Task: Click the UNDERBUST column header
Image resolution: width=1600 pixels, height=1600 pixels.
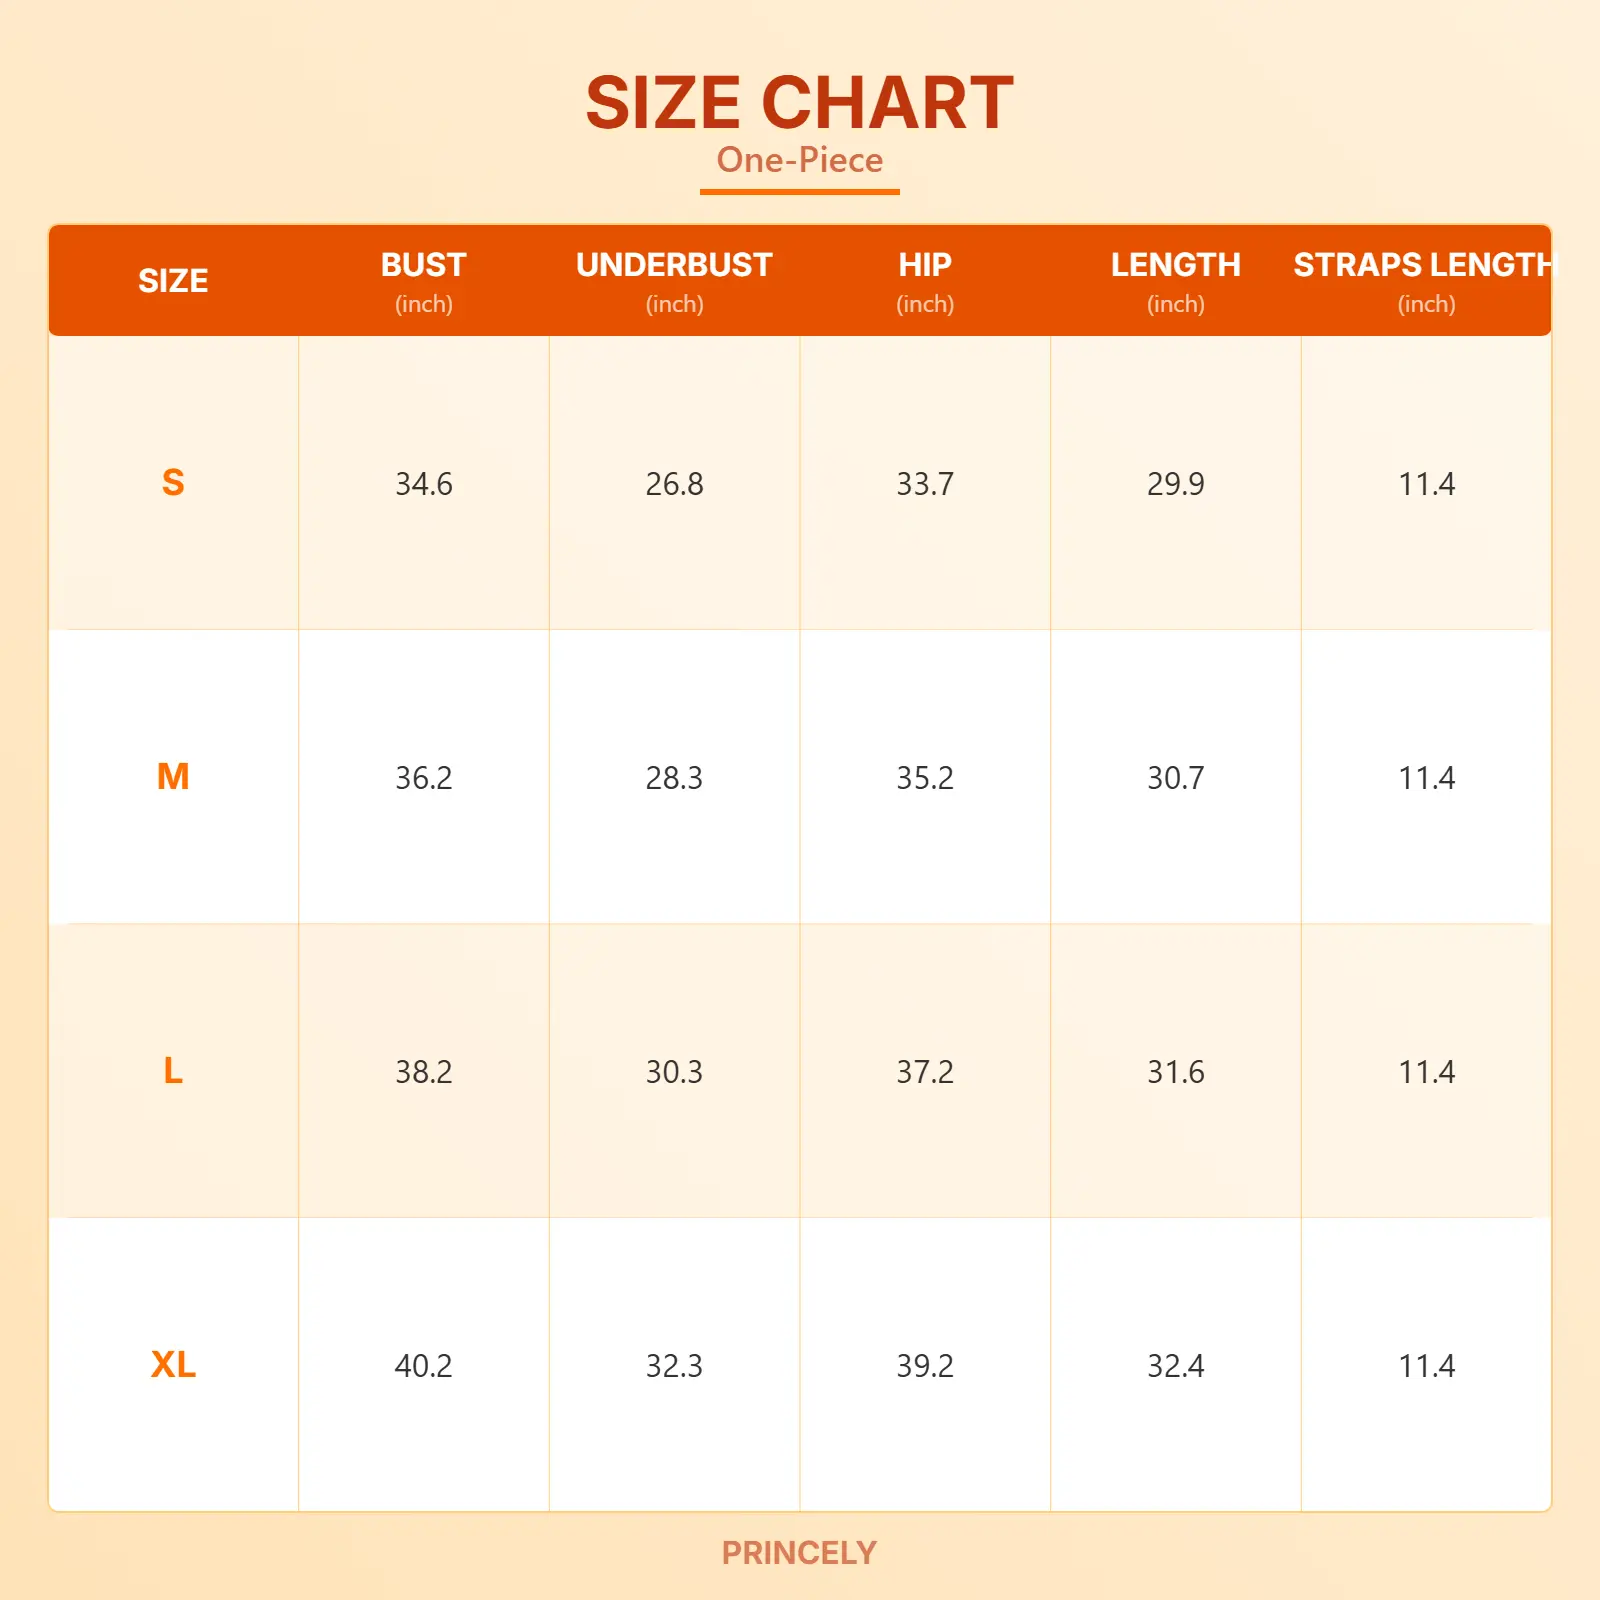Action: pyautogui.click(x=674, y=266)
